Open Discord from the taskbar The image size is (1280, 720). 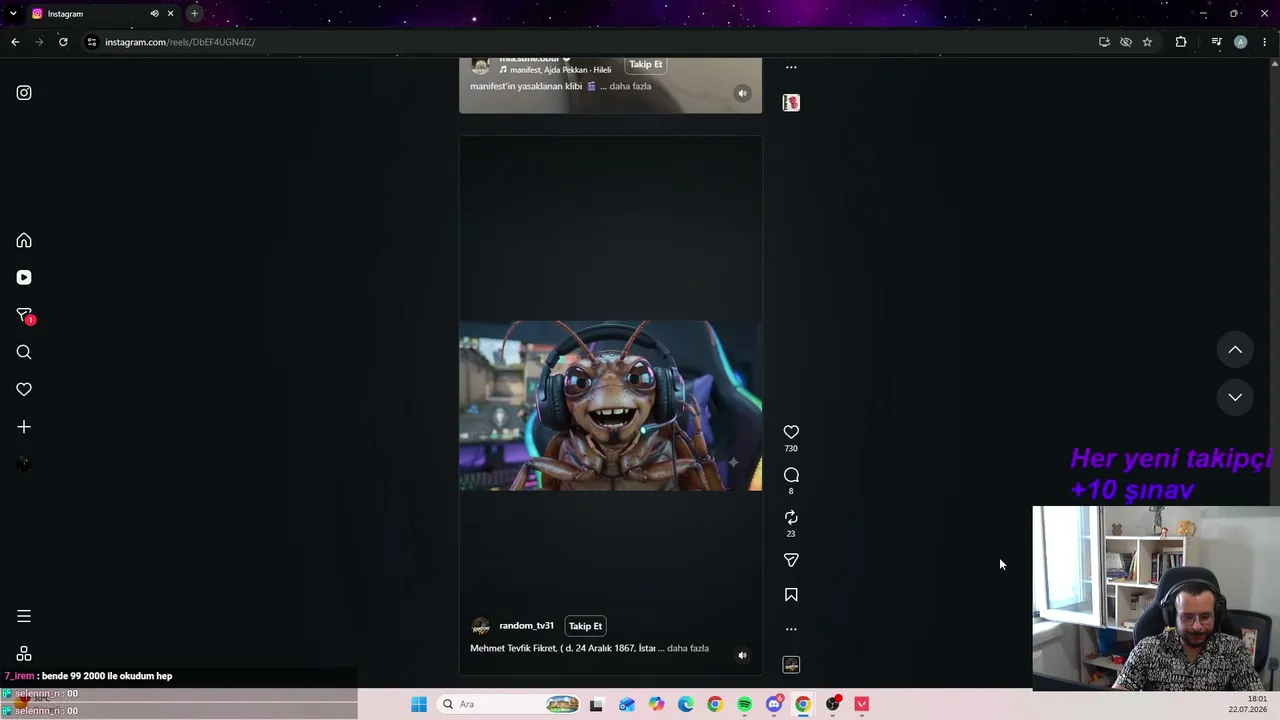[774, 704]
